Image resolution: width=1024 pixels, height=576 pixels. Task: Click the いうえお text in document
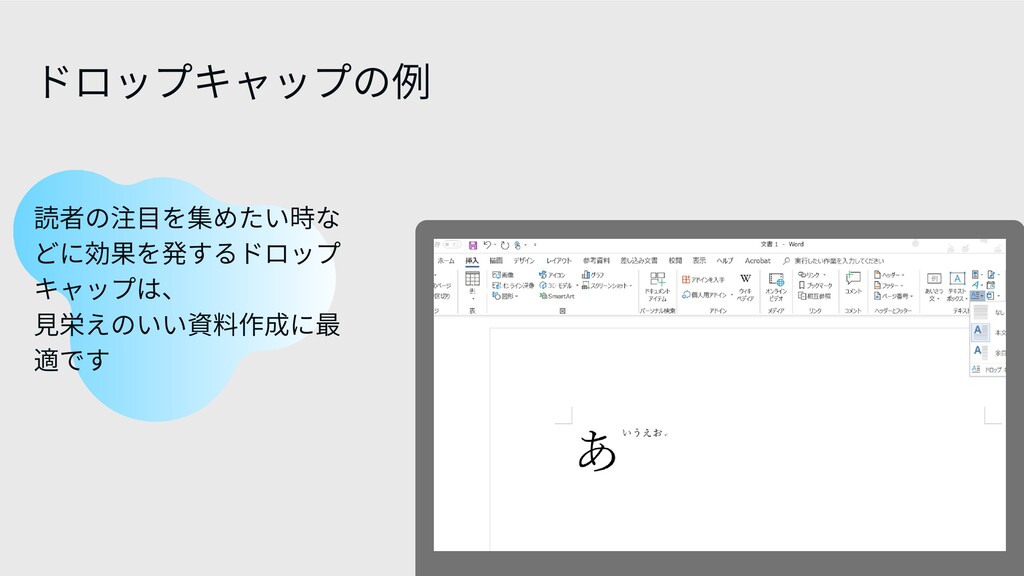pos(643,432)
